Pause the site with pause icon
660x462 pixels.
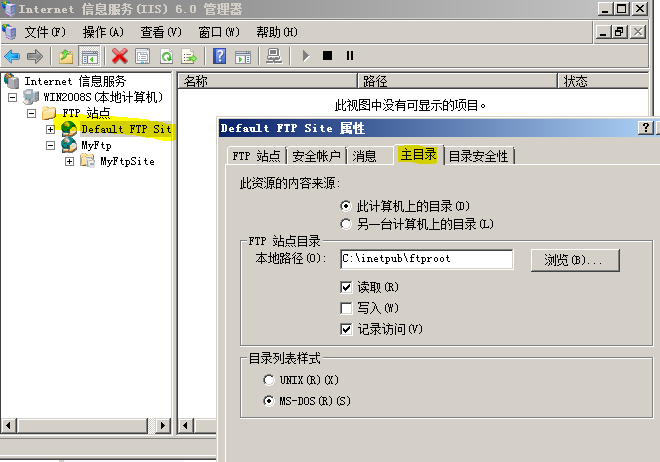click(350, 56)
